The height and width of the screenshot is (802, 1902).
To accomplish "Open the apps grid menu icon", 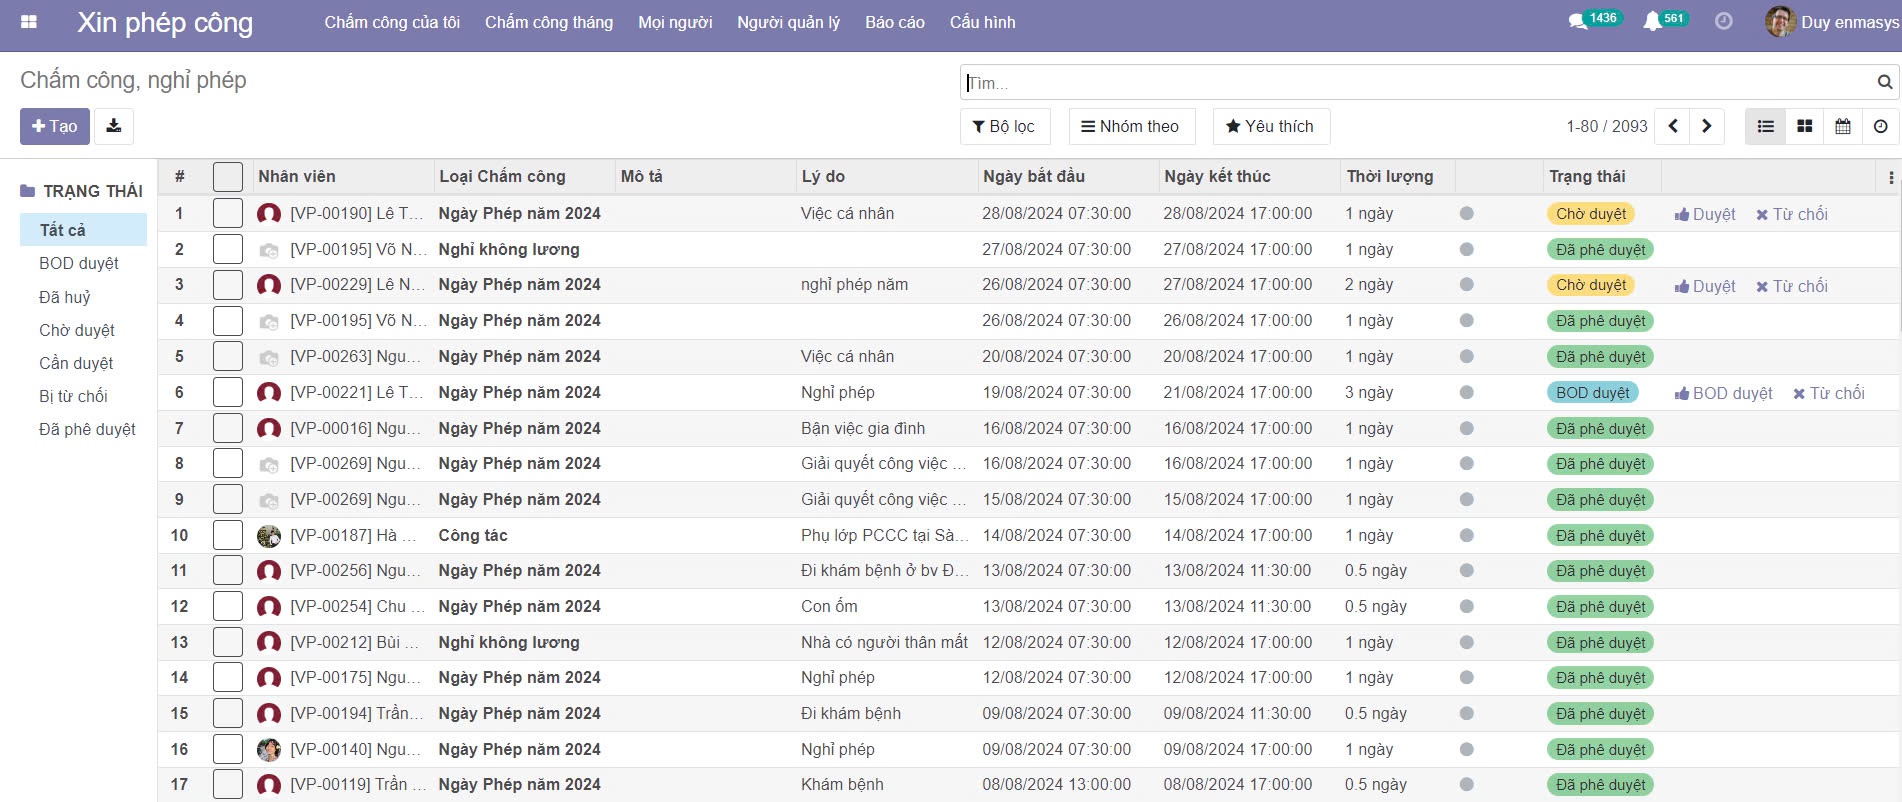I will [29, 22].
